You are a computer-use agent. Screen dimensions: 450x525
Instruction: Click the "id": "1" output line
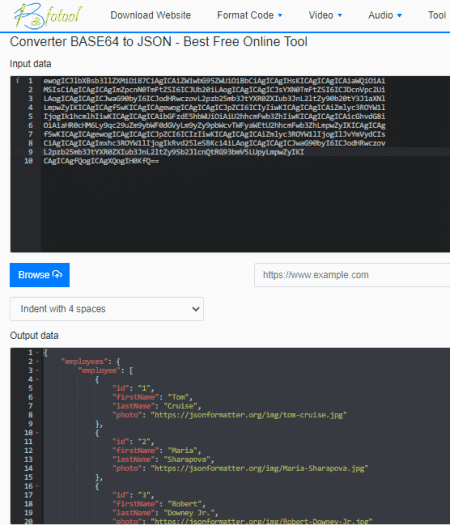(133, 388)
